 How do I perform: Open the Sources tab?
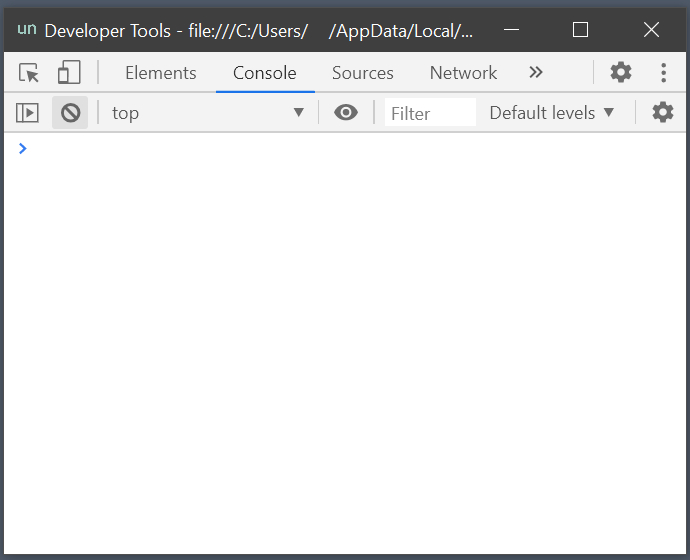coord(362,73)
